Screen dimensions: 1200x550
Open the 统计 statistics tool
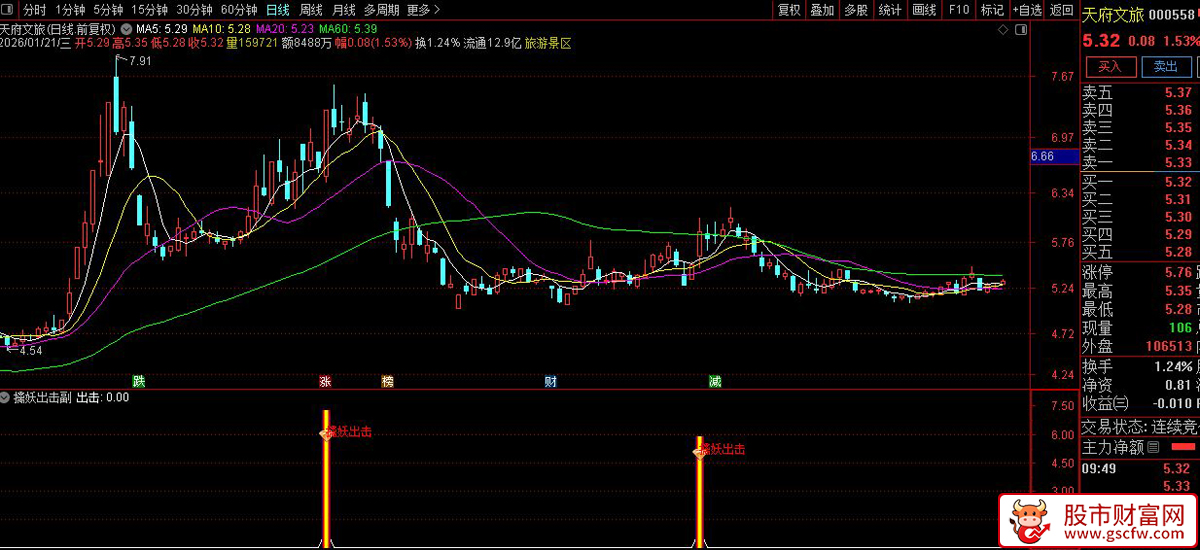(x=889, y=10)
